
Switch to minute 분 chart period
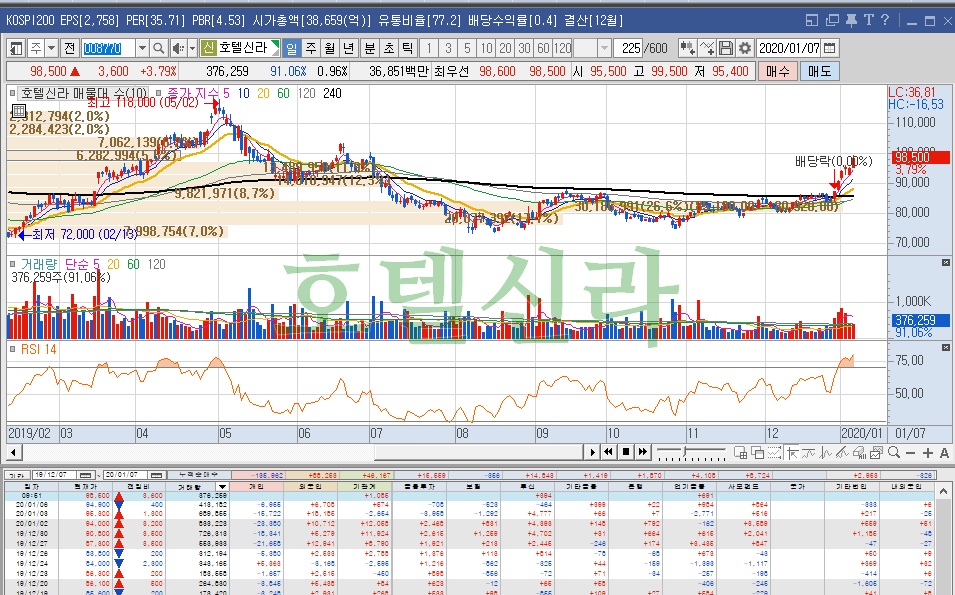[x=370, y=48]
